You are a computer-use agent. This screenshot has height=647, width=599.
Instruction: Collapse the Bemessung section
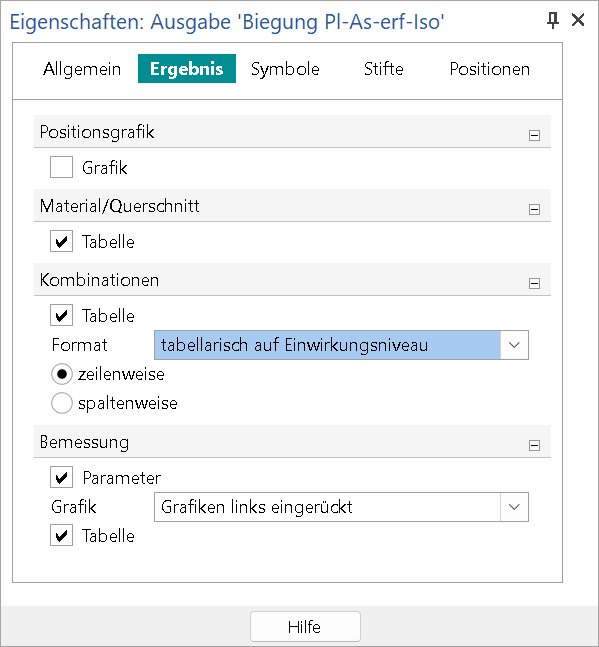point(534,446)
